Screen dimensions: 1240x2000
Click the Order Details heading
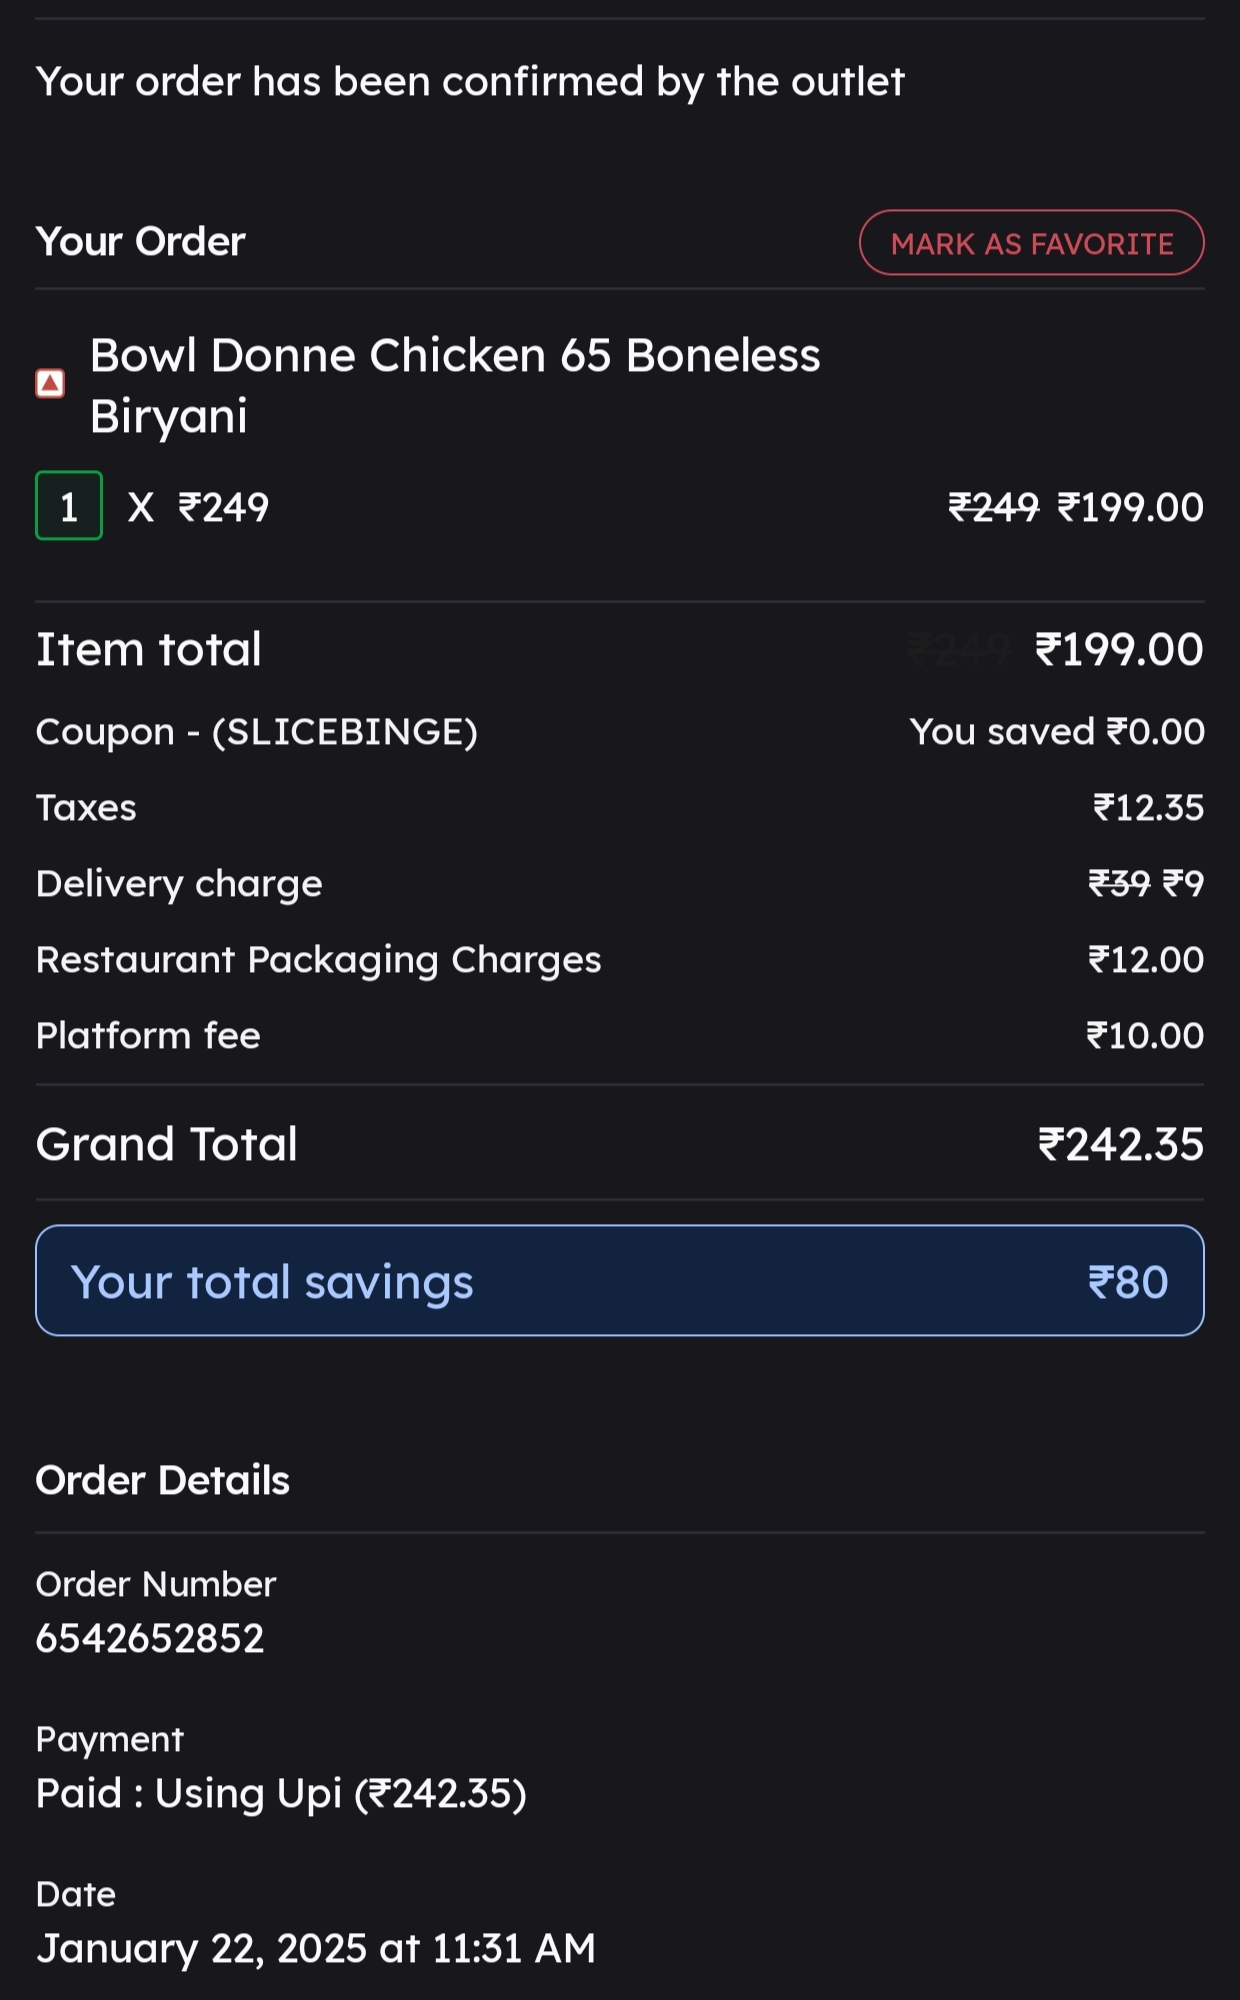tap(163, 1480)
